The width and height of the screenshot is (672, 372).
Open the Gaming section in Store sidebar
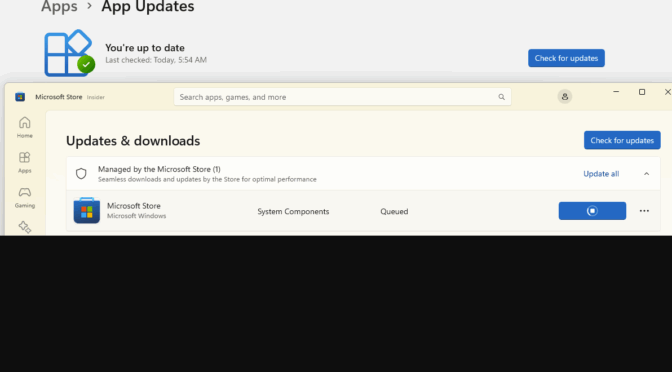[x=24, y=198]
